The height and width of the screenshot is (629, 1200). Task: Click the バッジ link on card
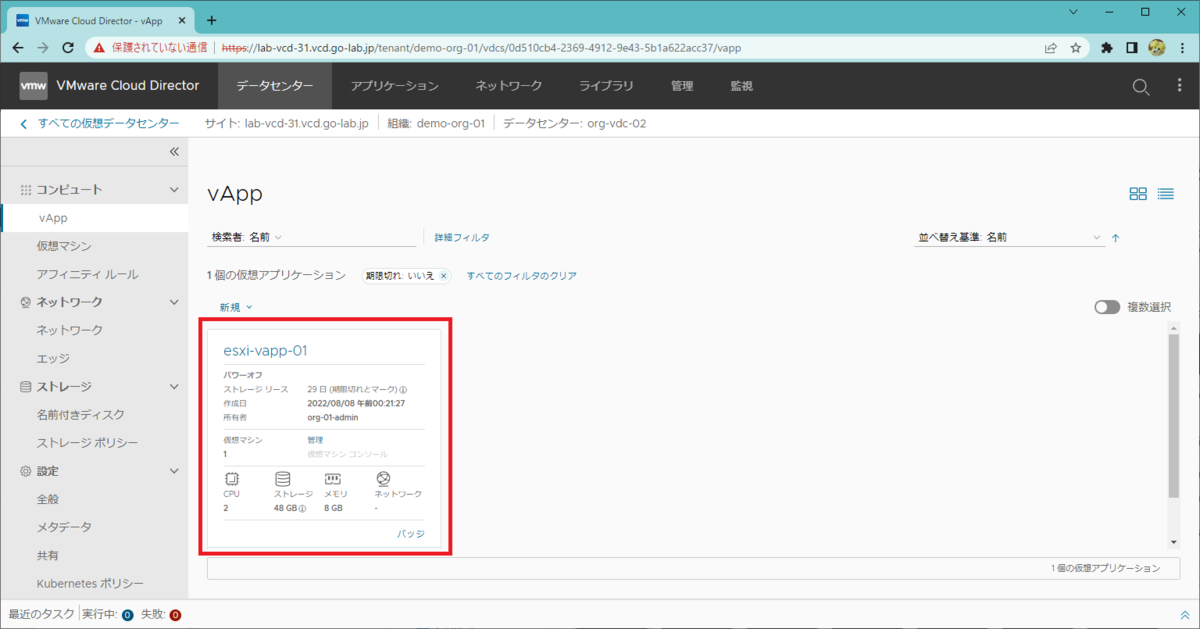pyautogui.click(x=411, y=534)
